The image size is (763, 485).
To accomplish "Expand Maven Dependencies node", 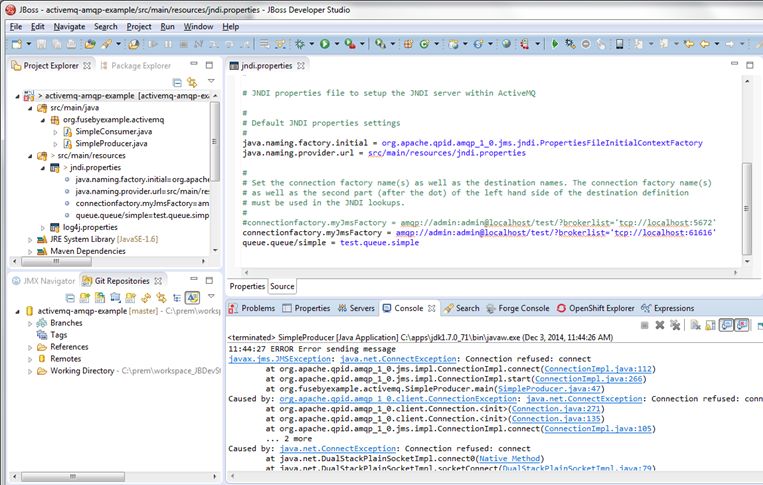I will click(30, 251).
